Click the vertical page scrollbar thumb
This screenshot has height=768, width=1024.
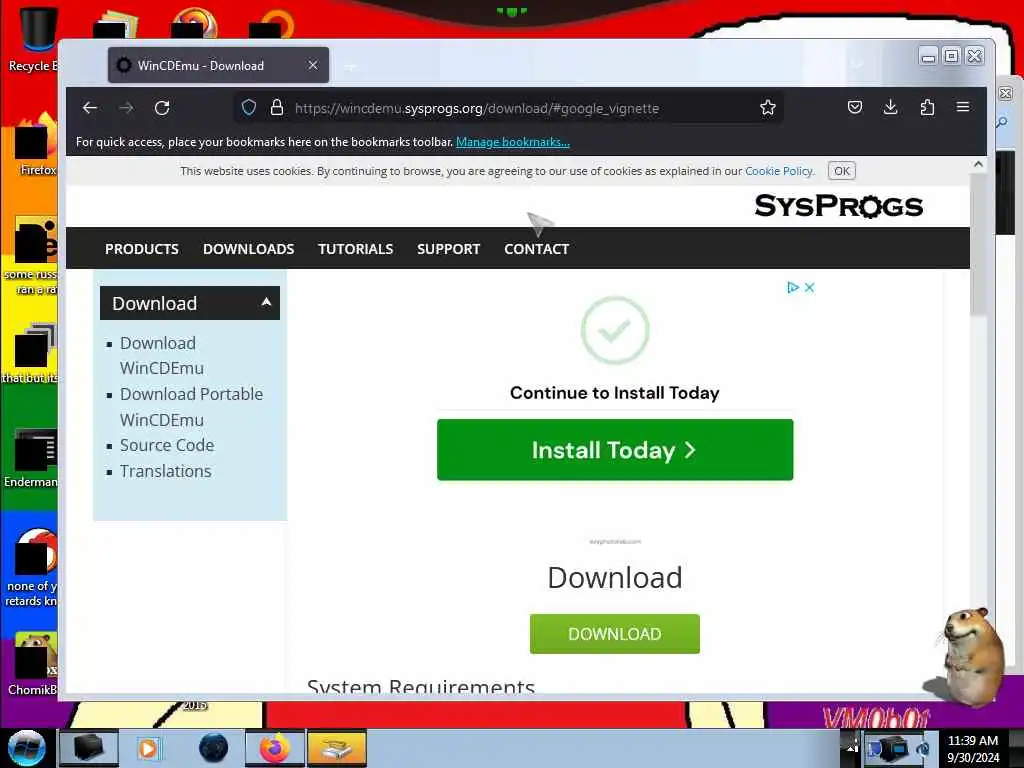click(x=978, y=245)
